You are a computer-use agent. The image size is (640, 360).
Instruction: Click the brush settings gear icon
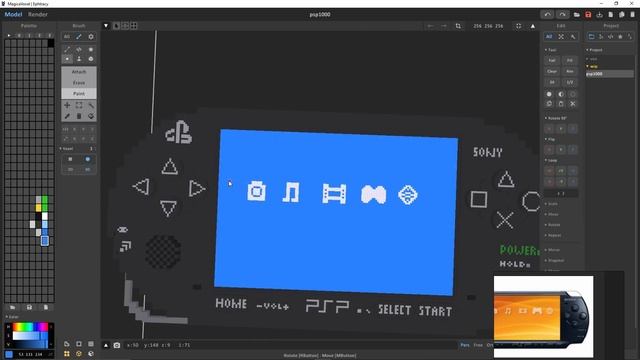click(x=91, y=37)
